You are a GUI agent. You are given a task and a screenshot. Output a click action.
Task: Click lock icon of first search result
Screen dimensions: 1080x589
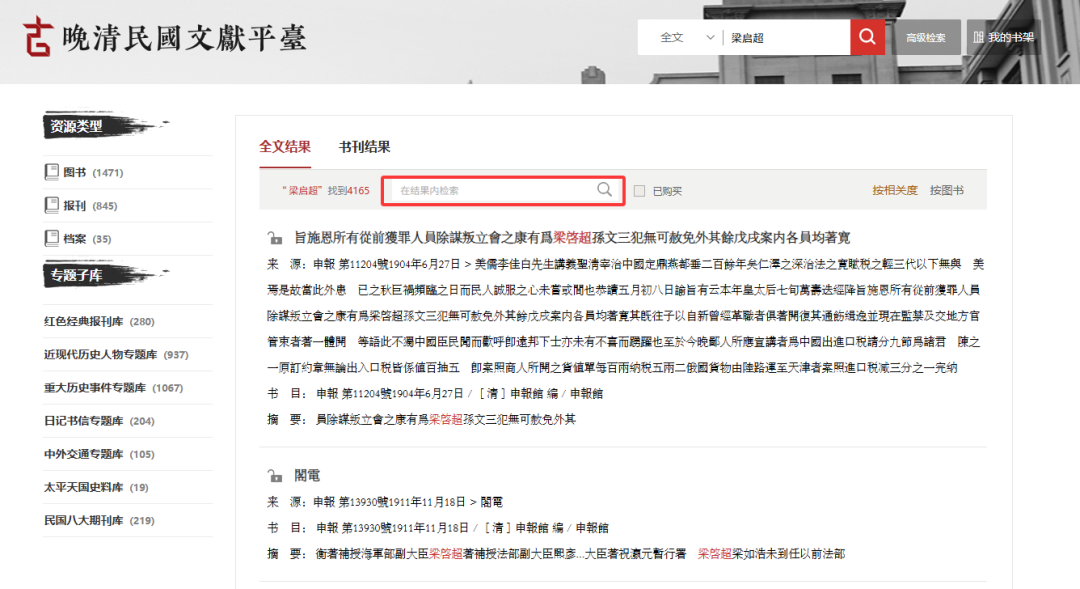(275, 238)
